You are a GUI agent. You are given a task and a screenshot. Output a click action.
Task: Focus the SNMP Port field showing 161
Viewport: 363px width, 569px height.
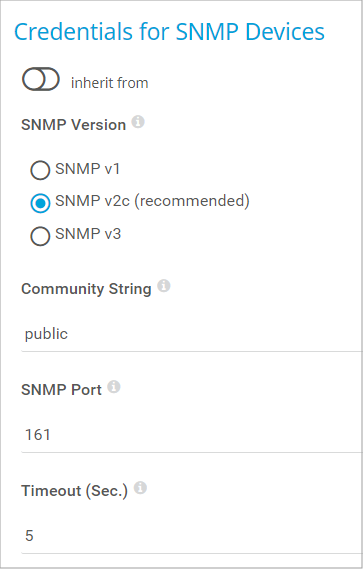192,435
